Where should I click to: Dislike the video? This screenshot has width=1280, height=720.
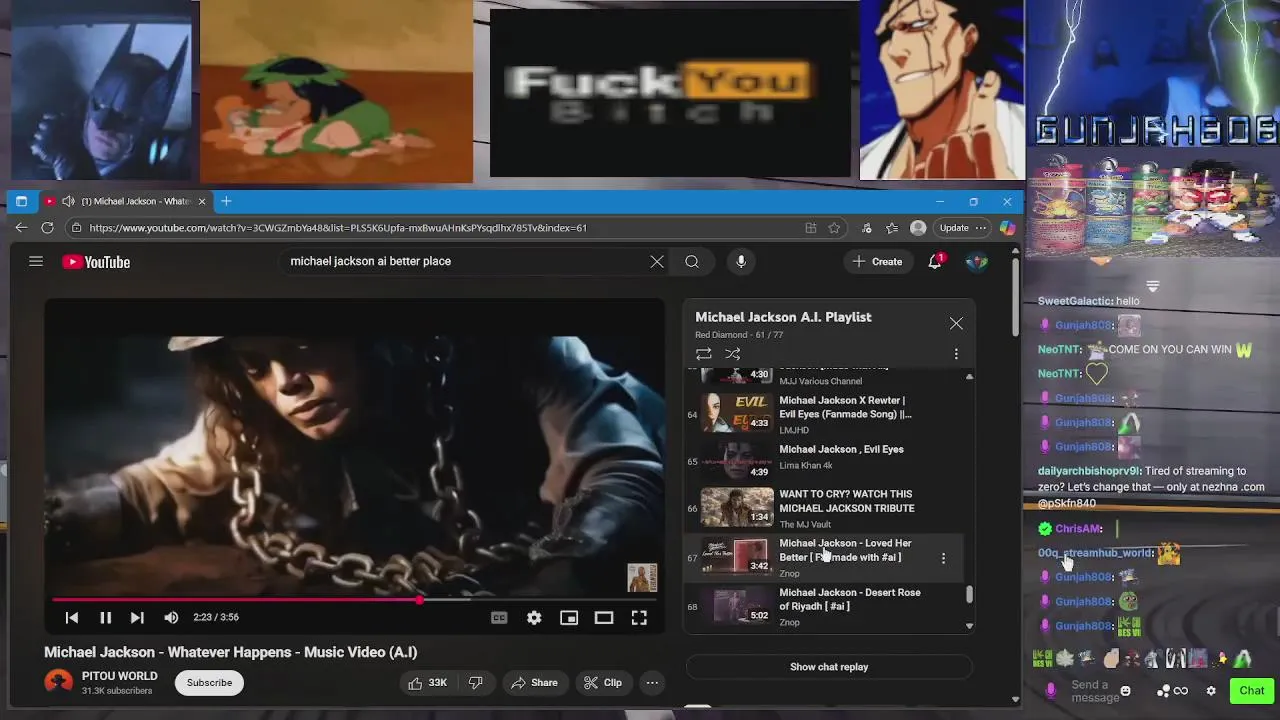point(476,683)
